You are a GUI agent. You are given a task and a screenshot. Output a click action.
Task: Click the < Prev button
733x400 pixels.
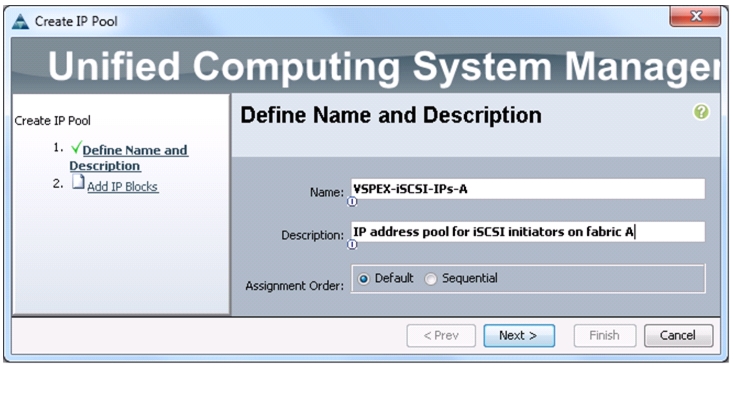[x=441, y=336]
